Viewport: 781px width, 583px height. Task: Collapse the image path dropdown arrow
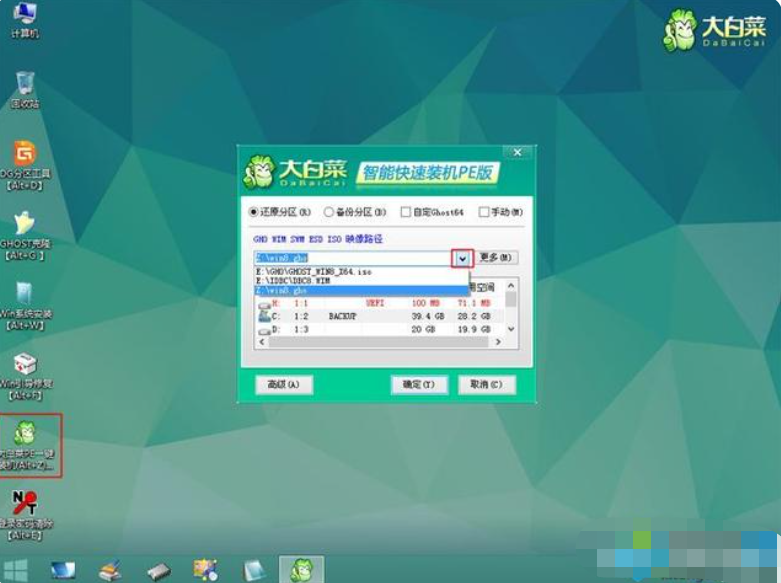[462, 258]
